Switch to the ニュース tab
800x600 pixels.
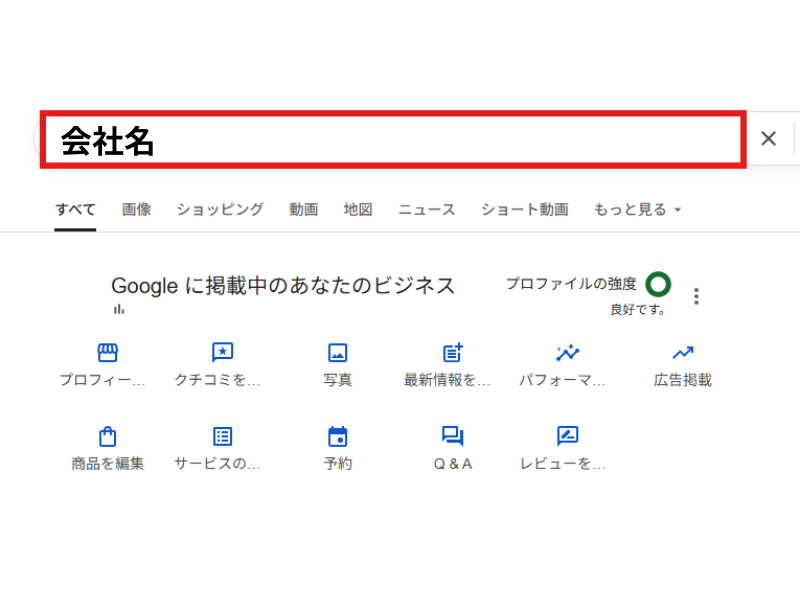427,209
